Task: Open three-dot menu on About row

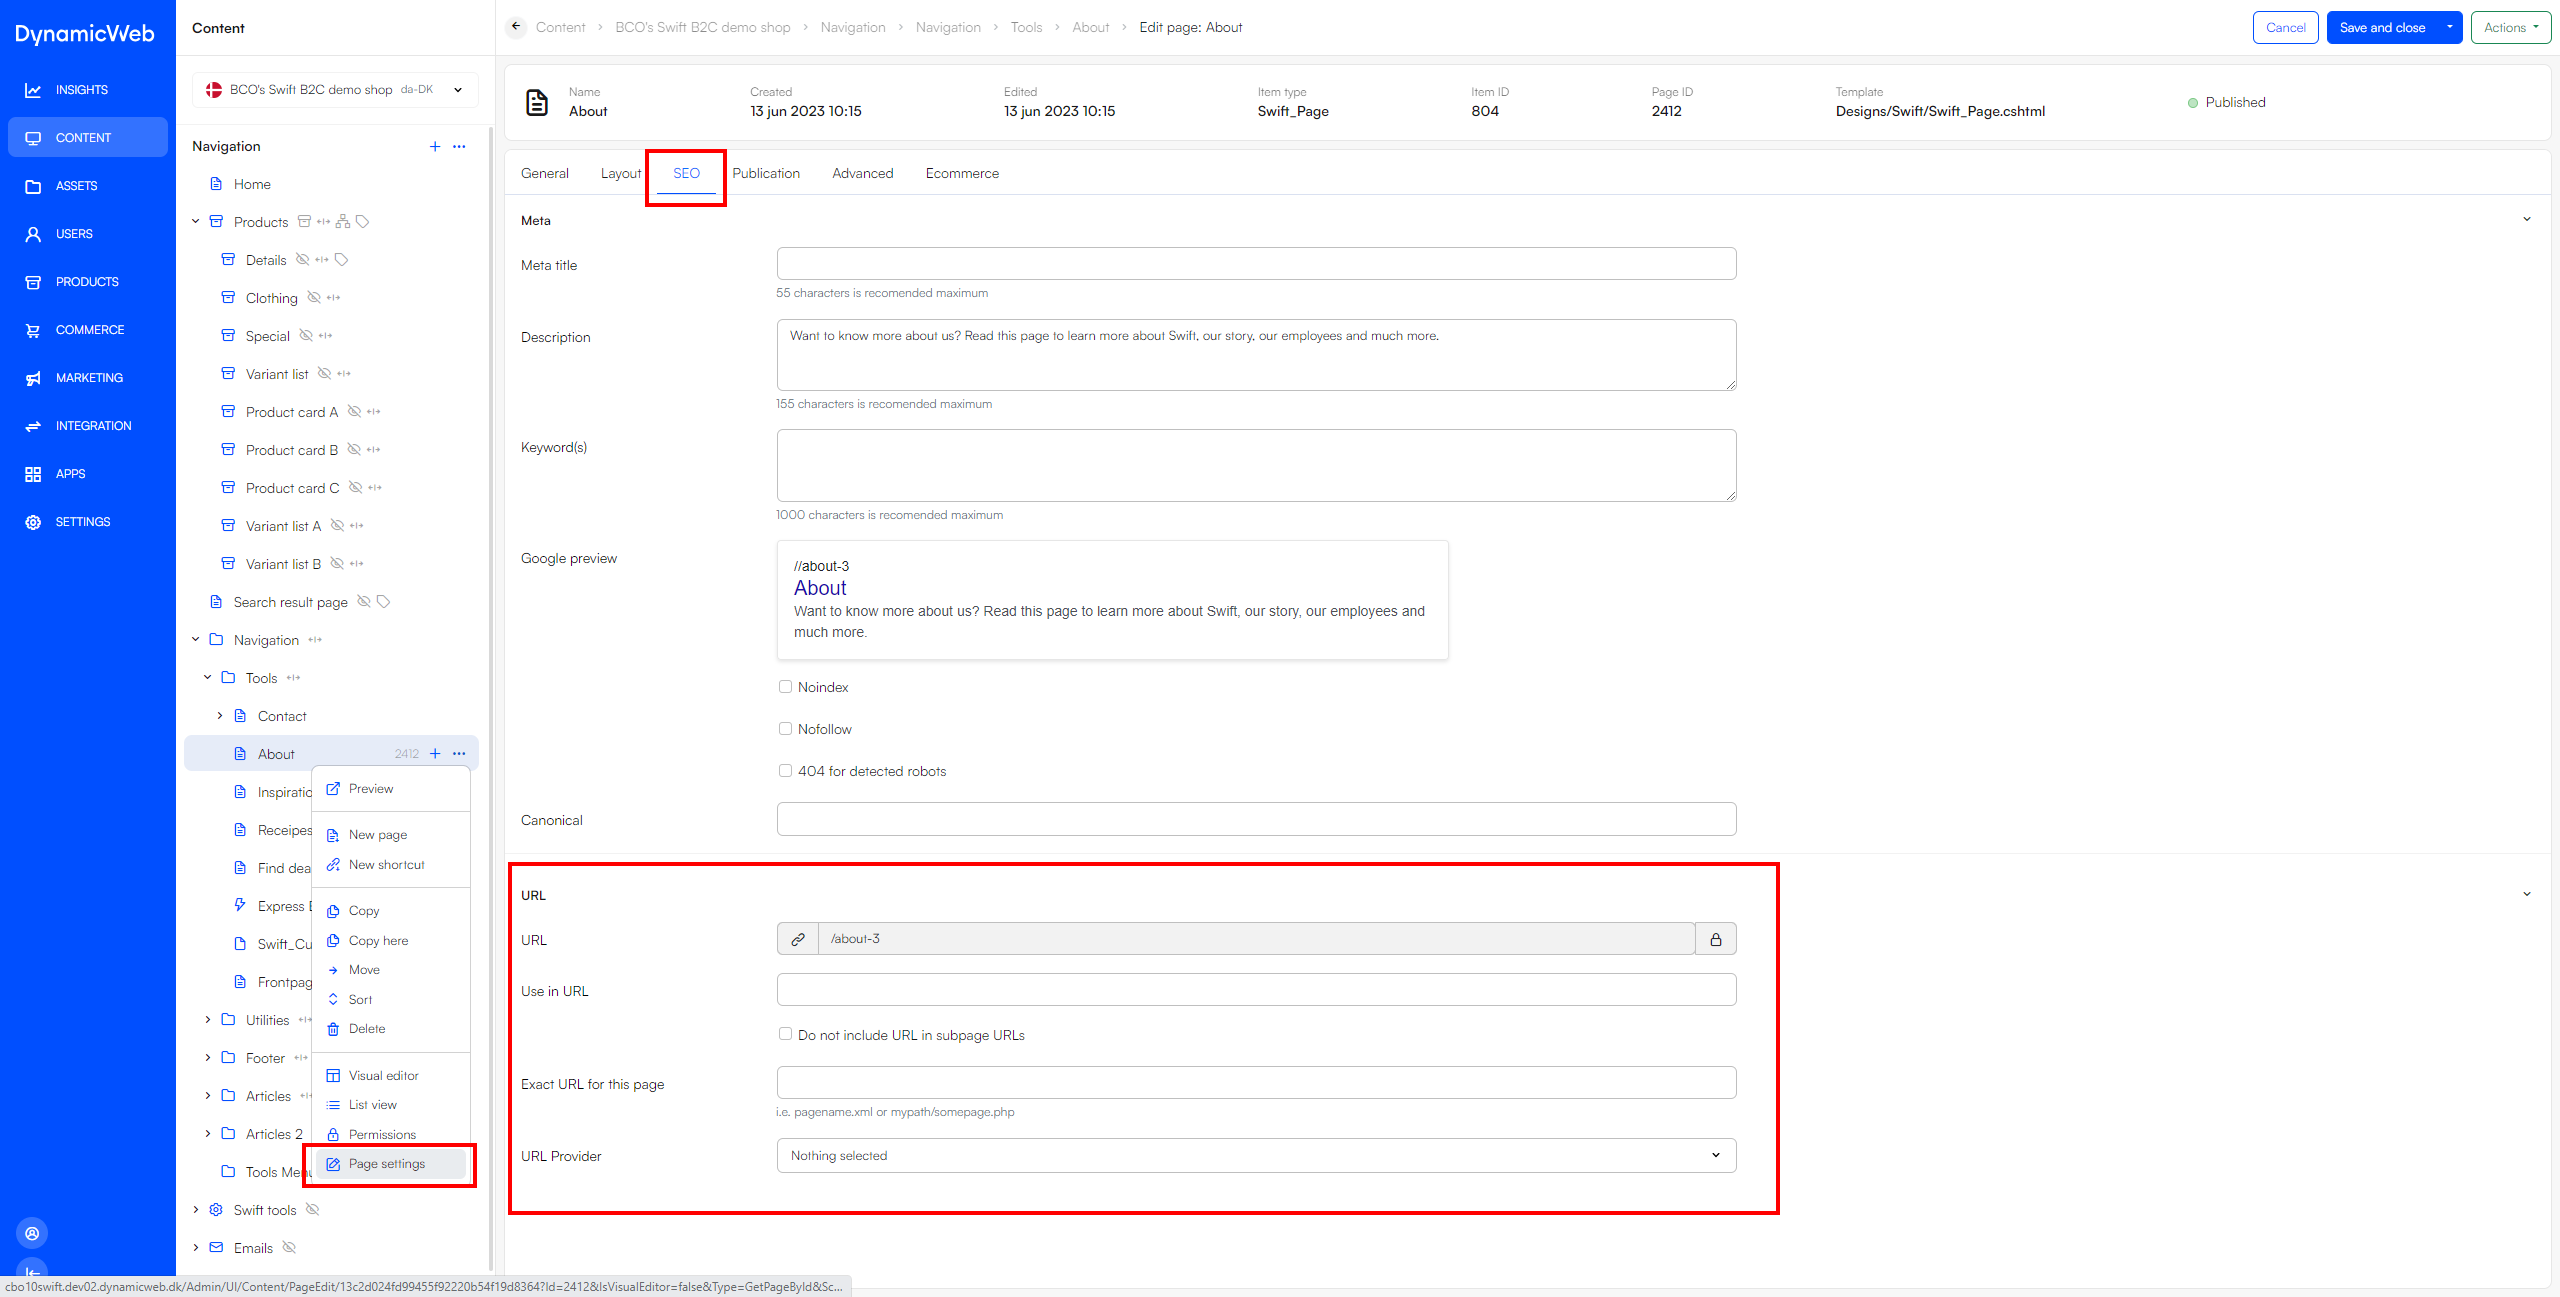Action: coord(459,754)
